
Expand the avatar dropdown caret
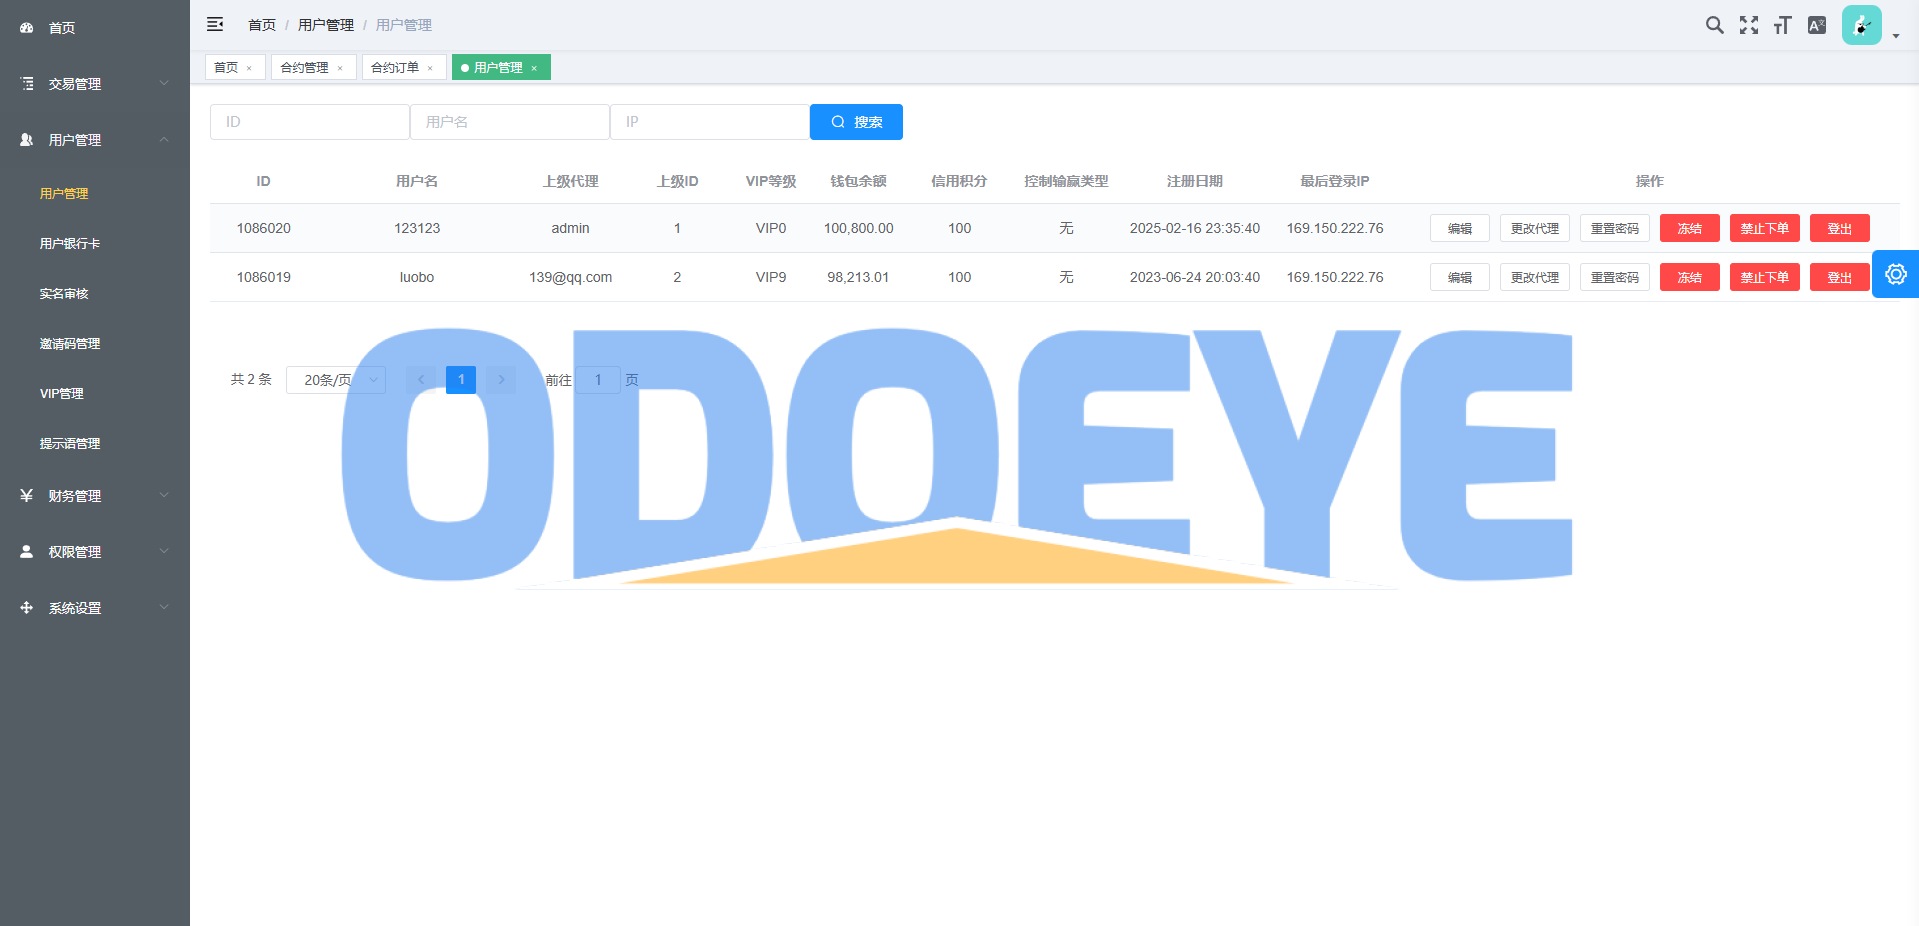pos(1896,36)
